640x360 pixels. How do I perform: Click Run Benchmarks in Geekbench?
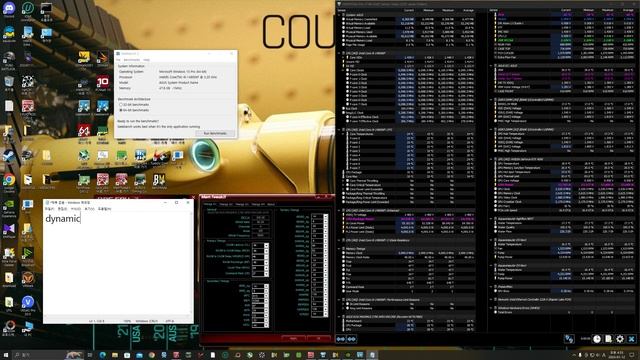215,133
